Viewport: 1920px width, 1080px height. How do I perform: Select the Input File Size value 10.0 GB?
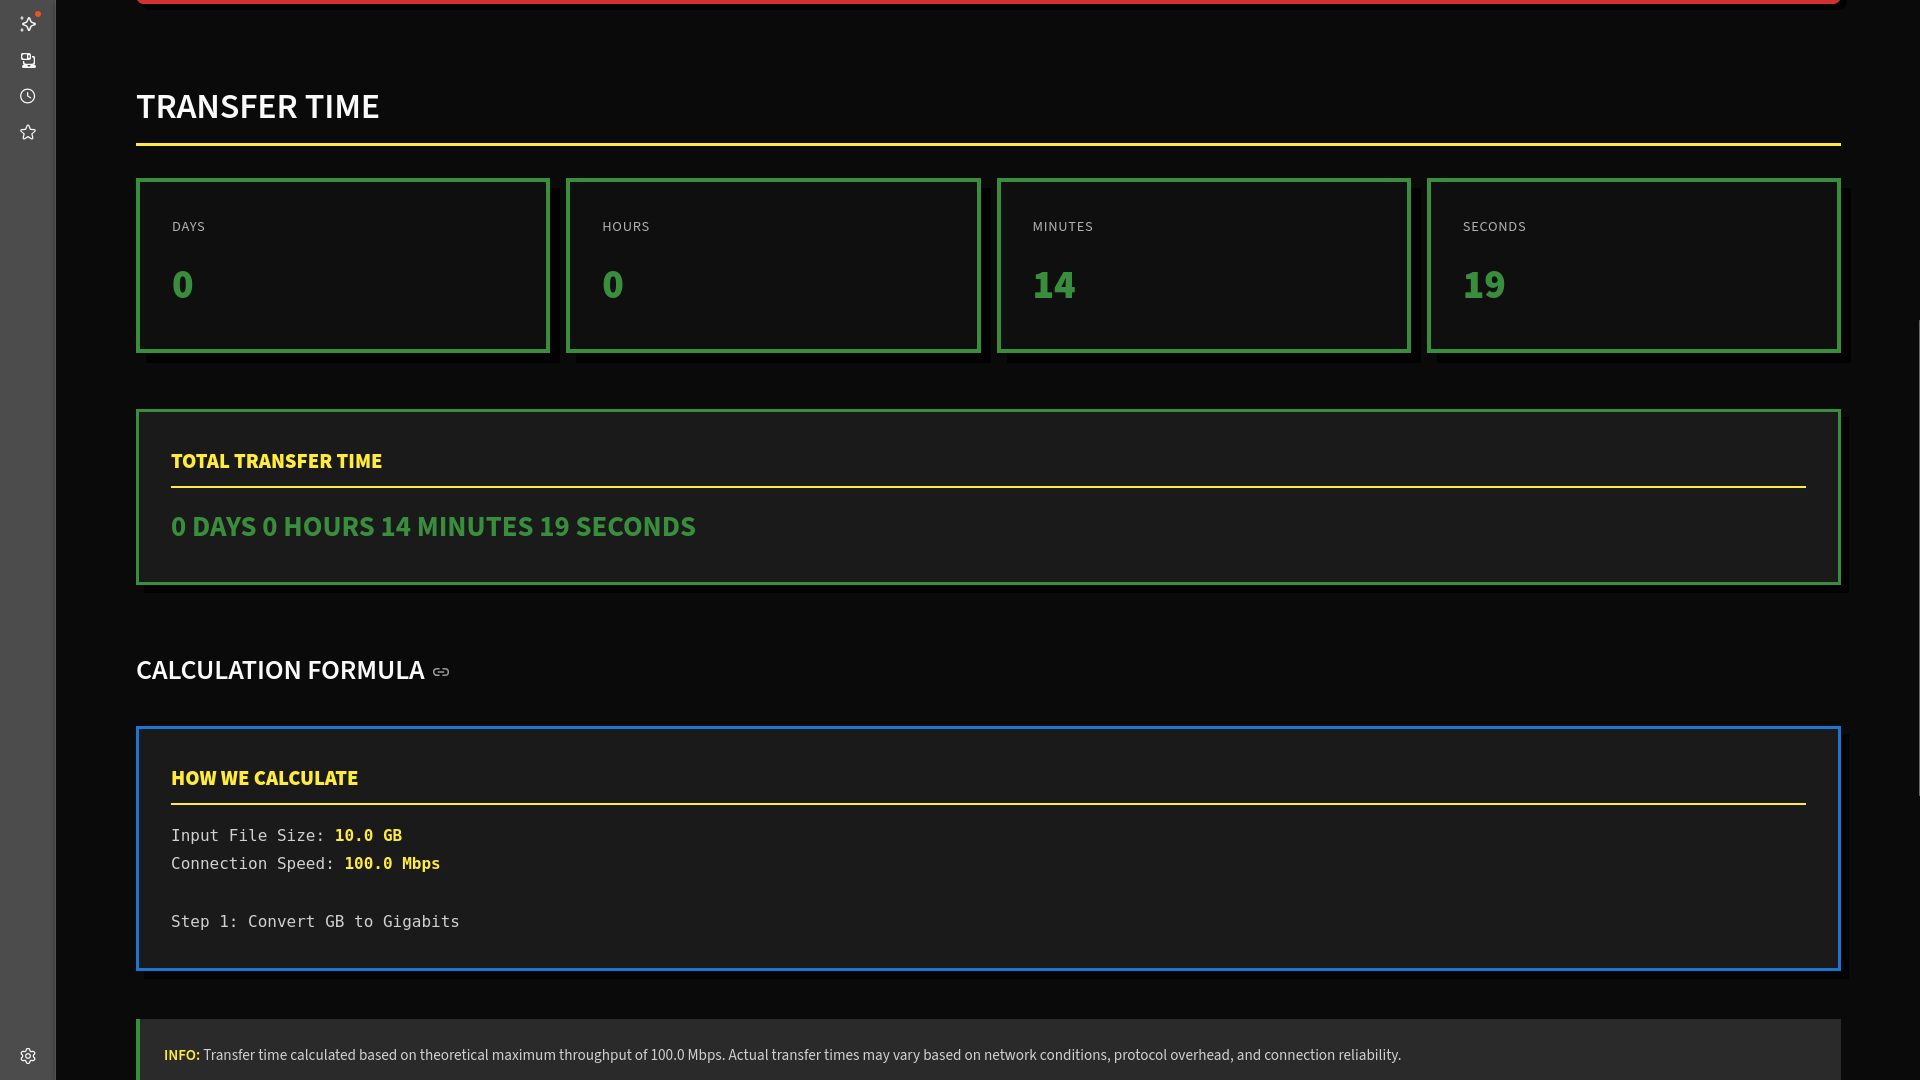pyautogui.click(x=368, y=835)
